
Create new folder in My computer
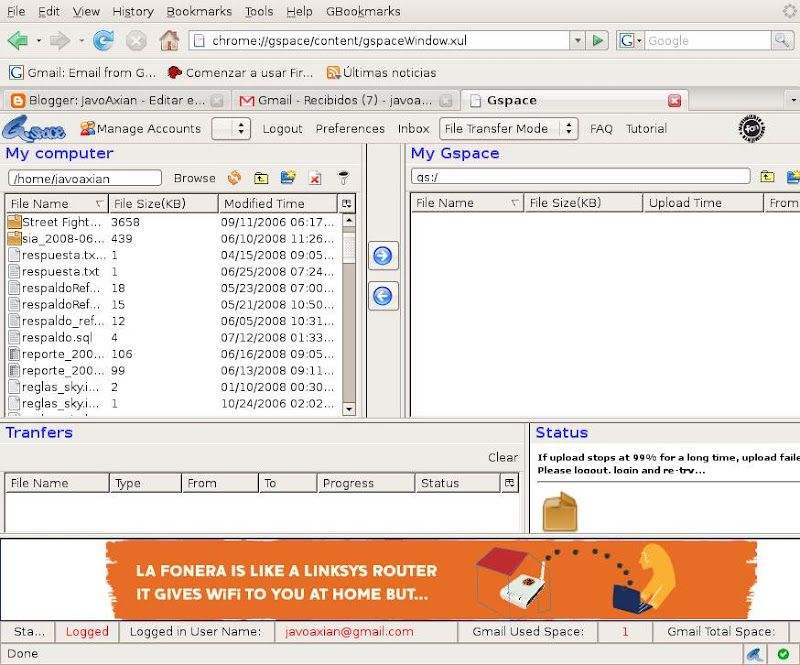288,178
